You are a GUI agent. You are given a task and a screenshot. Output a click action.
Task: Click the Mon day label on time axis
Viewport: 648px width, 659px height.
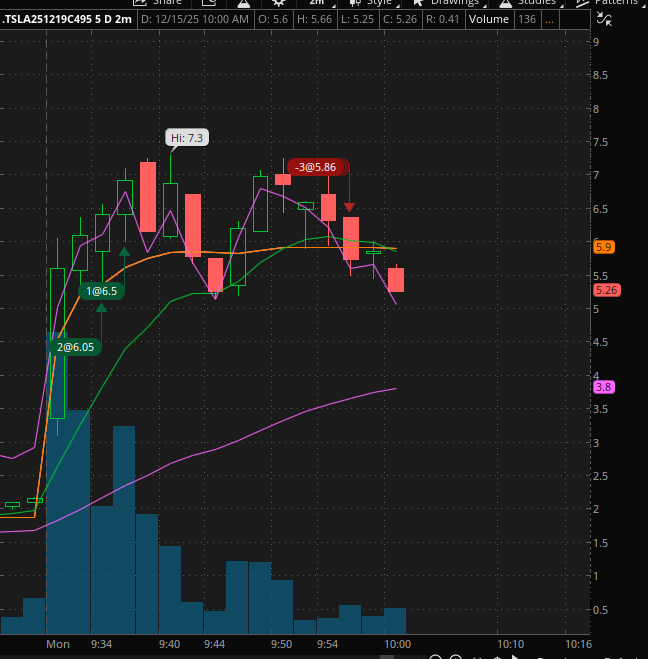(58, 644)
